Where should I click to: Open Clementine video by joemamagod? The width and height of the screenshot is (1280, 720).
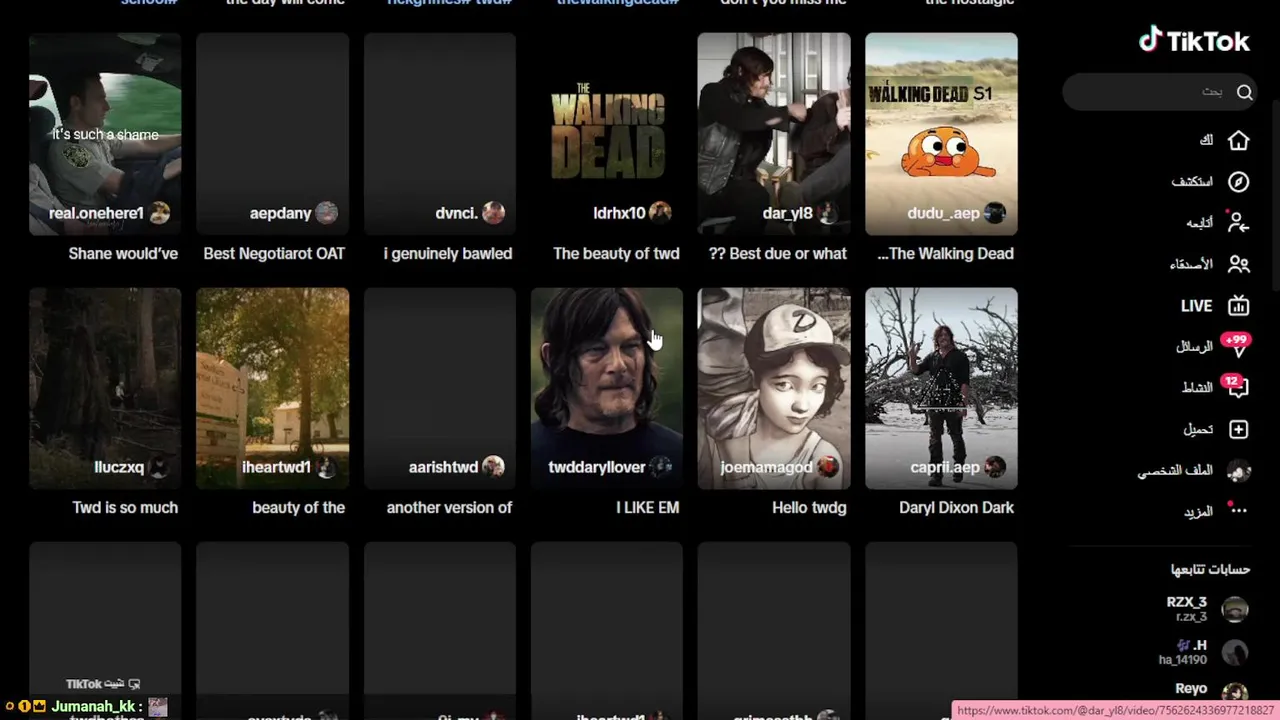click(x=774, y=388)
